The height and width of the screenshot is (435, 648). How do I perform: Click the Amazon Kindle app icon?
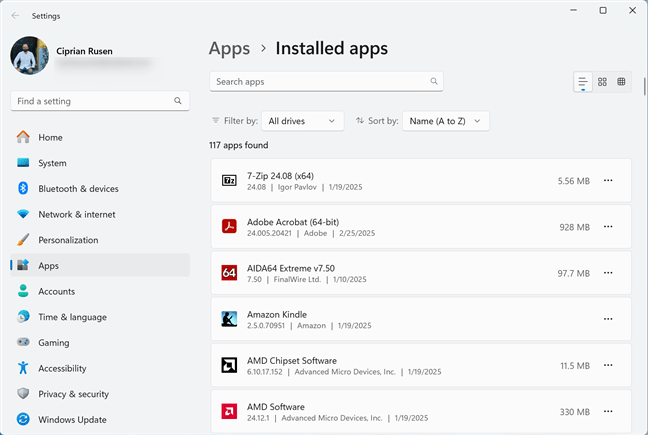[229, 319]
